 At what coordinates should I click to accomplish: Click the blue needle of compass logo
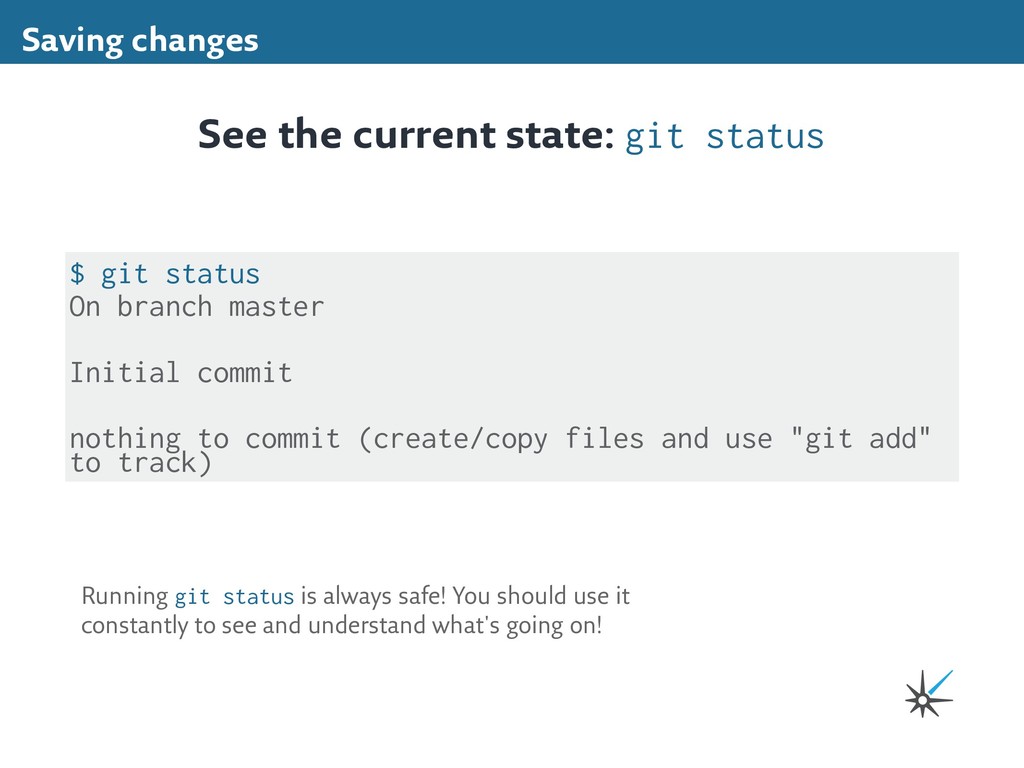point(940,682)
